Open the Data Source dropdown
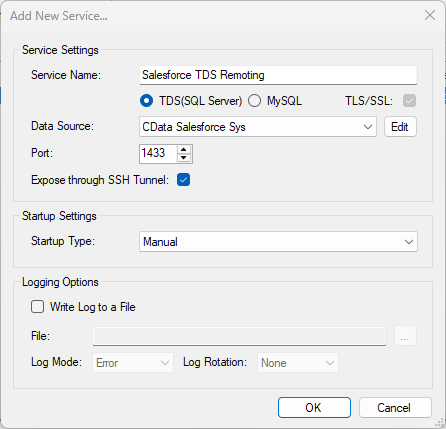This screenshot has width=446, height=429. [258, 127]
